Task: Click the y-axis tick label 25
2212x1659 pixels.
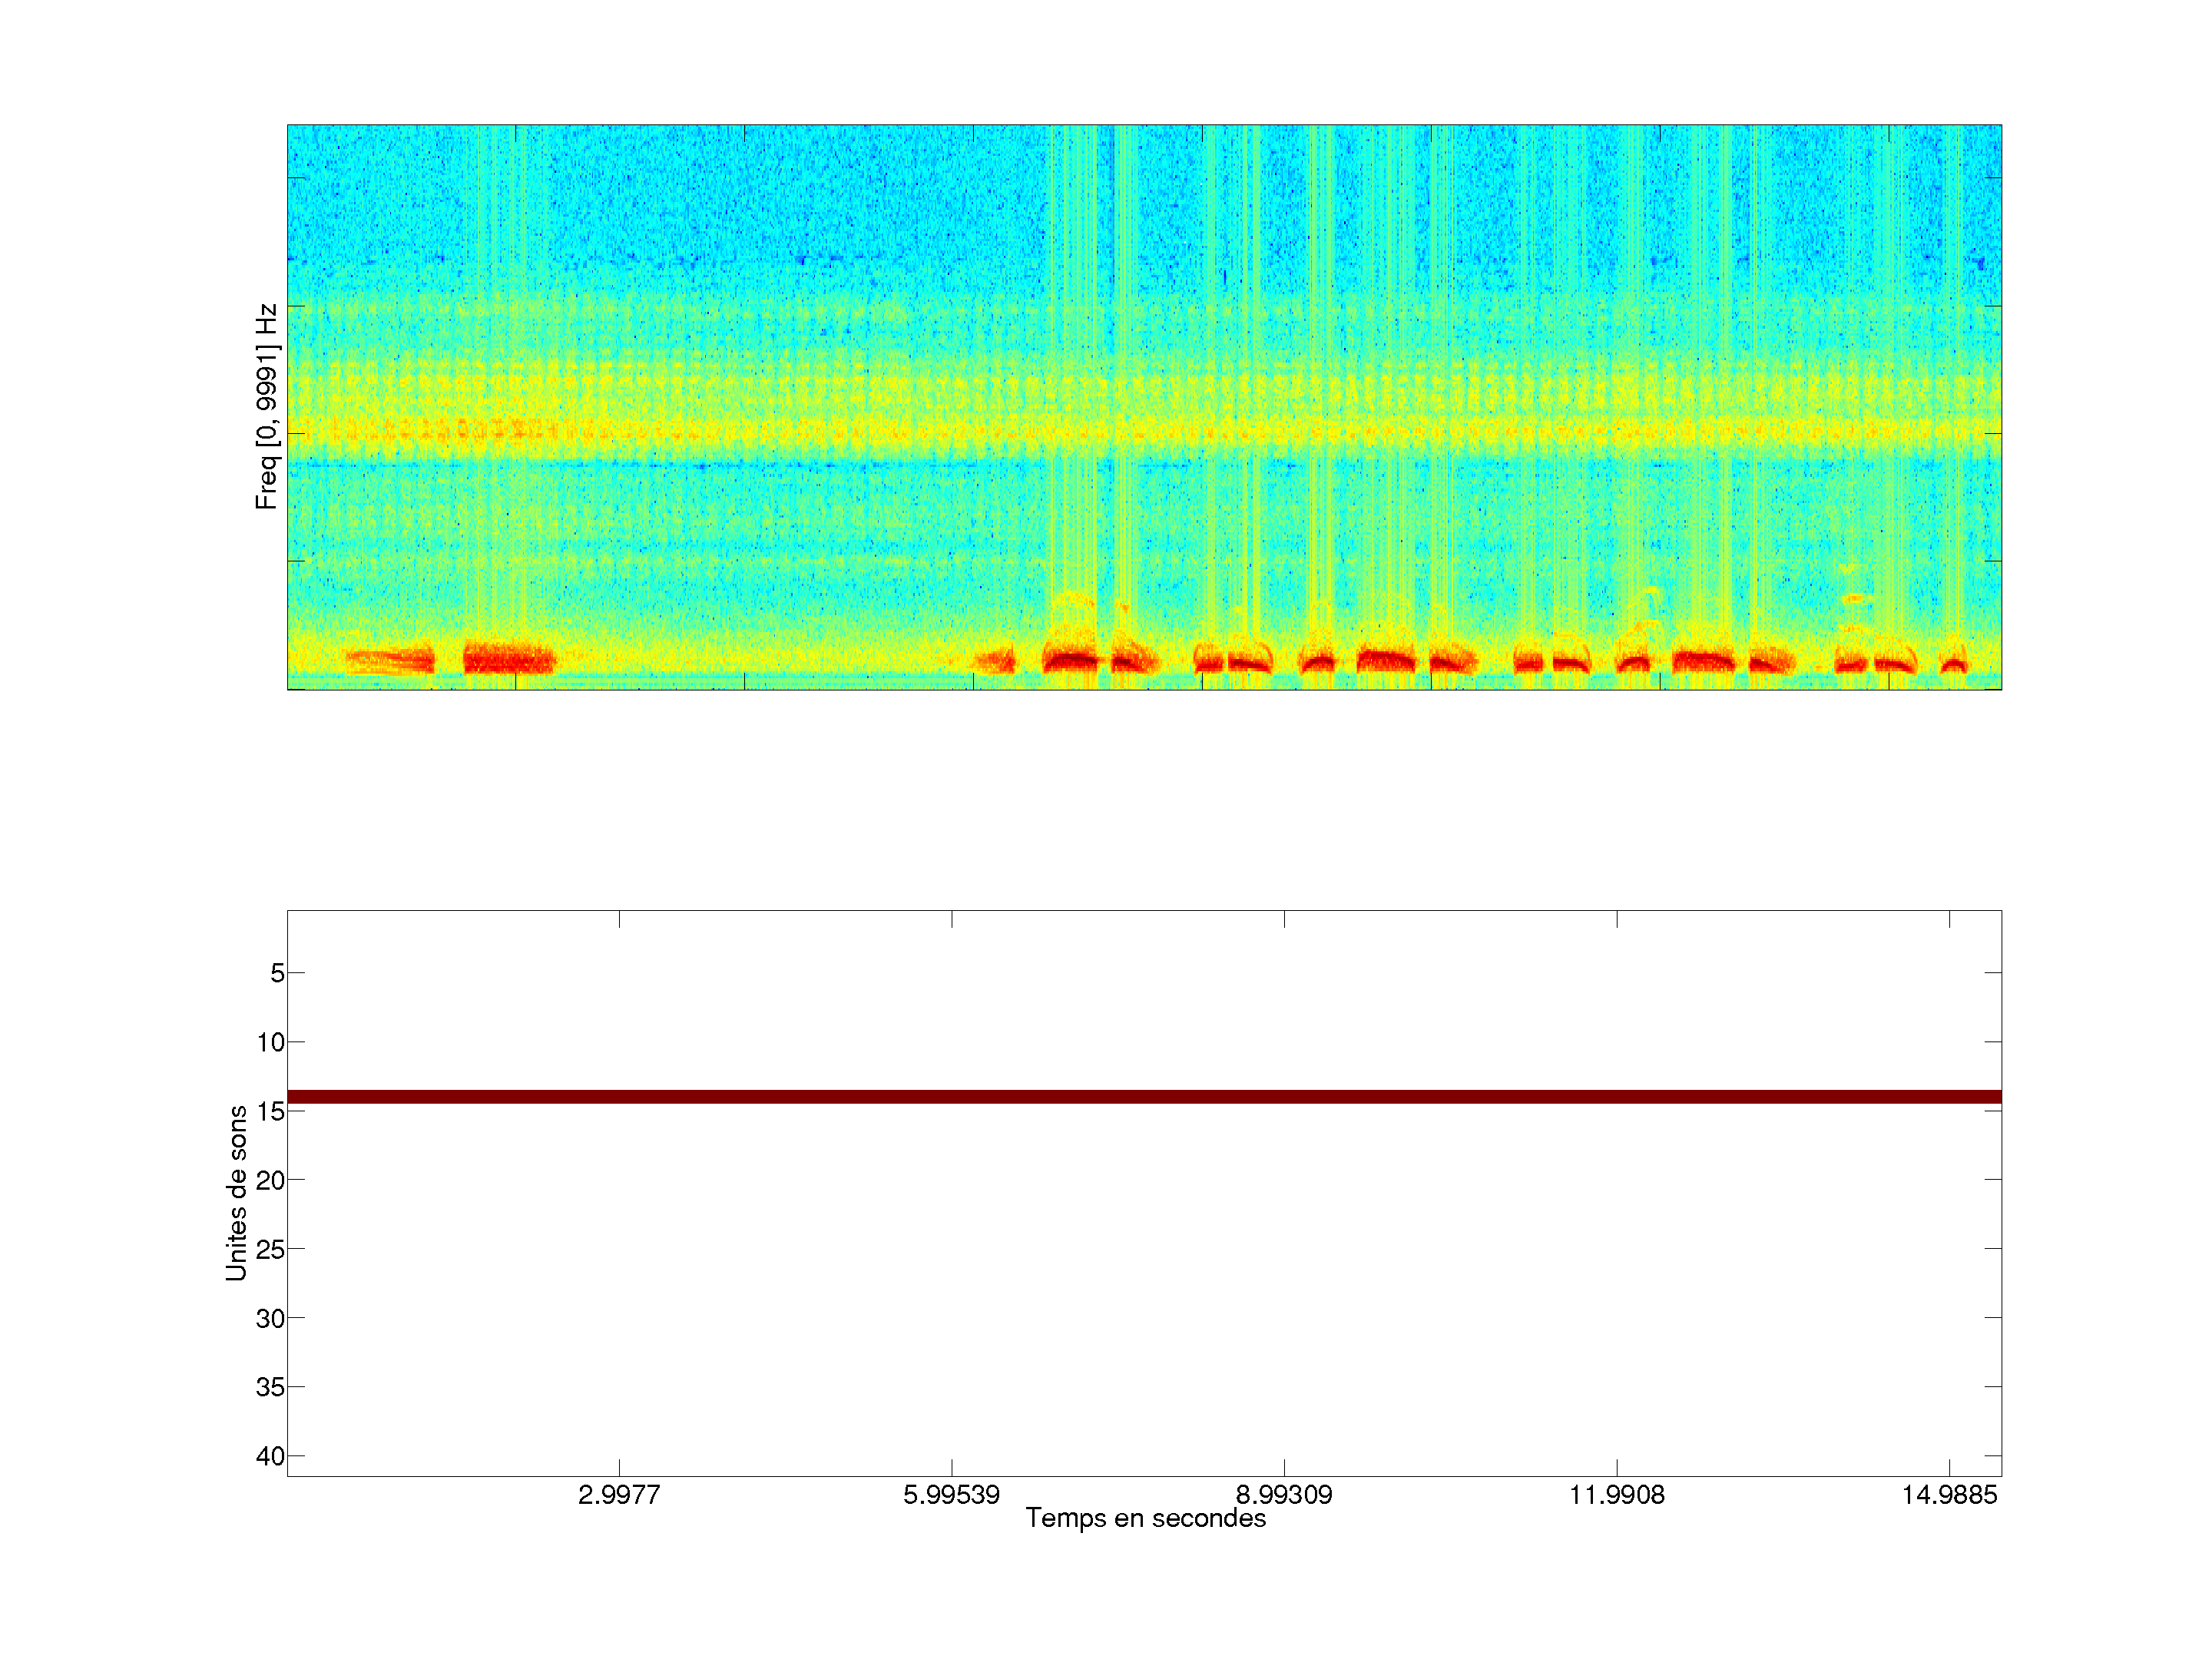Action: (x=270, y=1249)
